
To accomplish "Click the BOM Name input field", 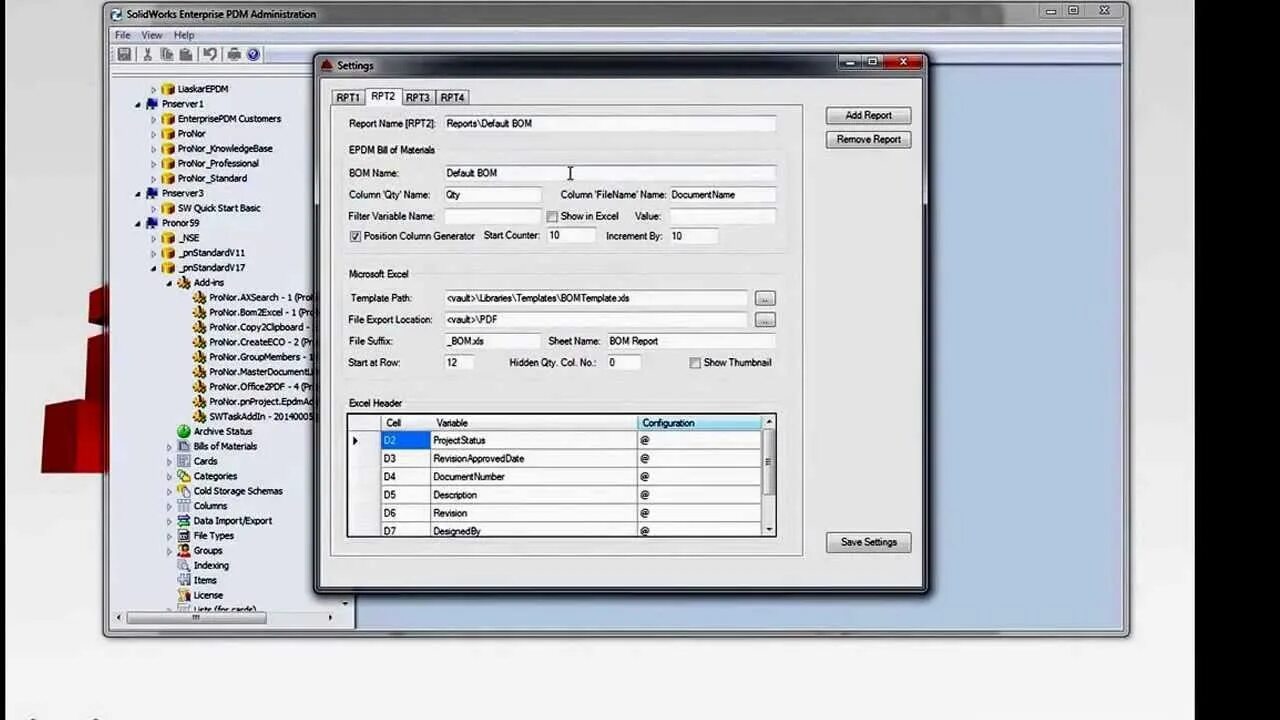I will (x=609, y=173).
